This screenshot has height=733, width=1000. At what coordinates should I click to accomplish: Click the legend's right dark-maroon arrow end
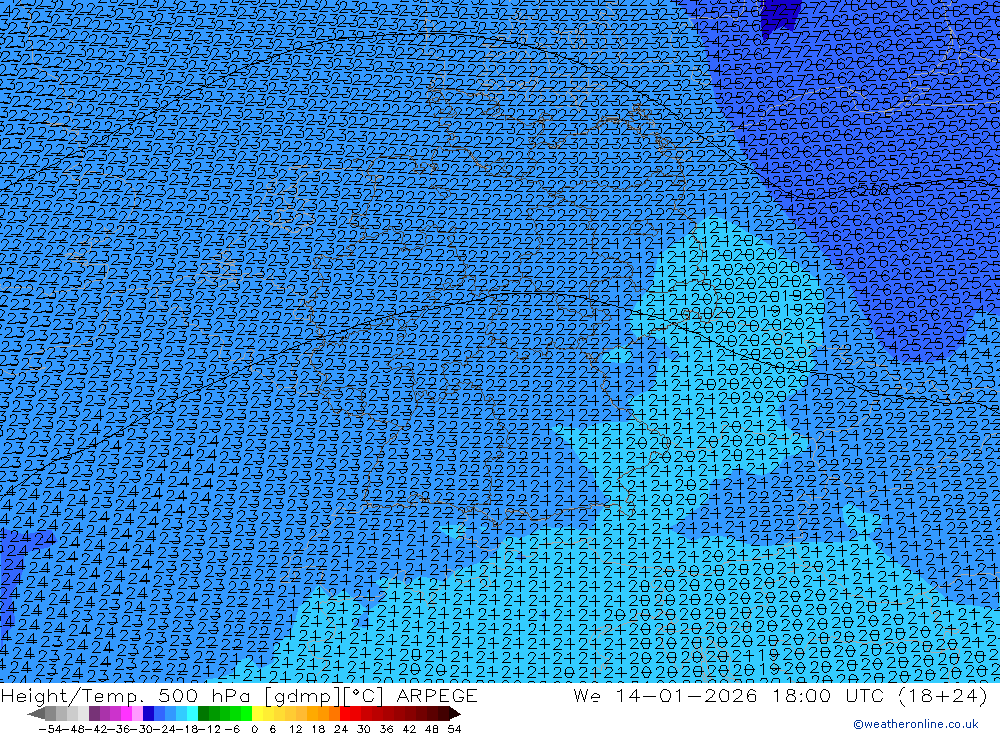pyautogui.click(x=454, y=714)
